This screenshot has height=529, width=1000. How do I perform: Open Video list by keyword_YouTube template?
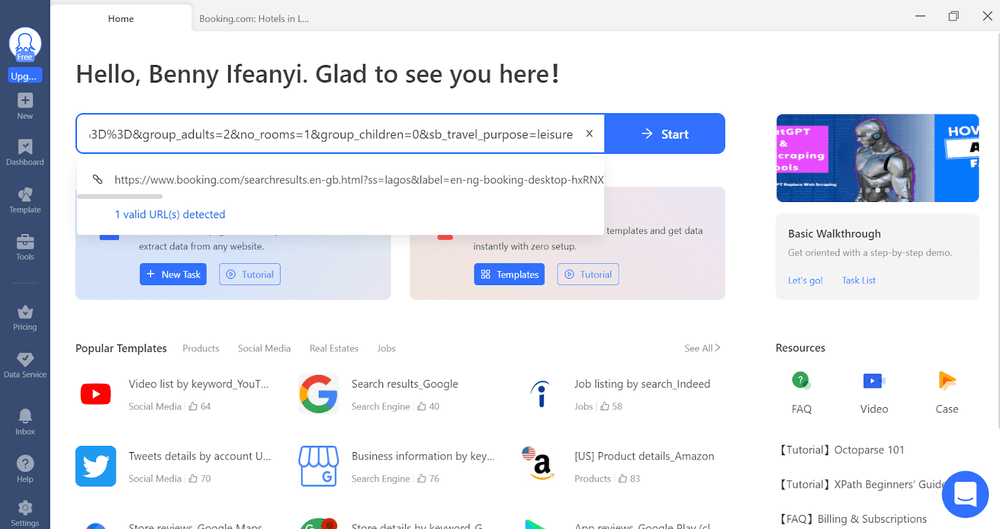[x=198, y=384]
